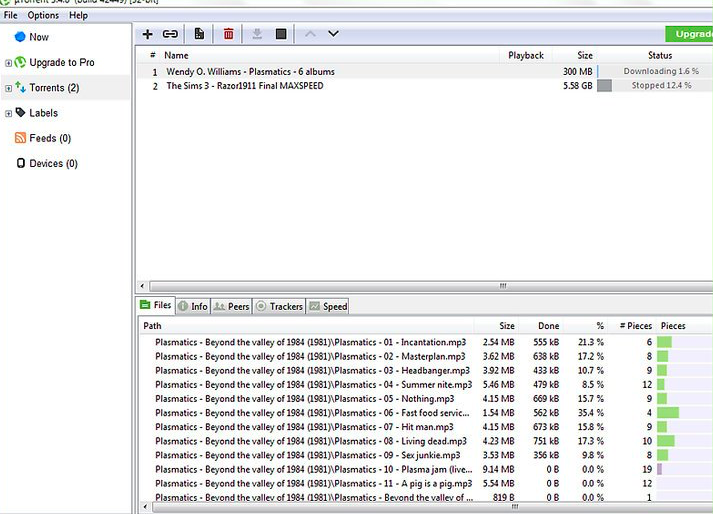Click the 5.58 GB size cell

pyautogui.click(x=577, y=86)
